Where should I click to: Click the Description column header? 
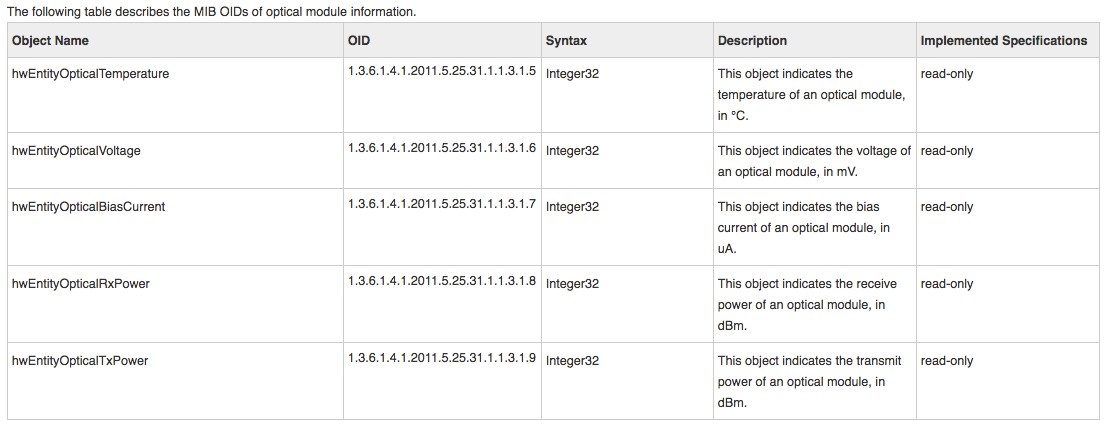752,40
